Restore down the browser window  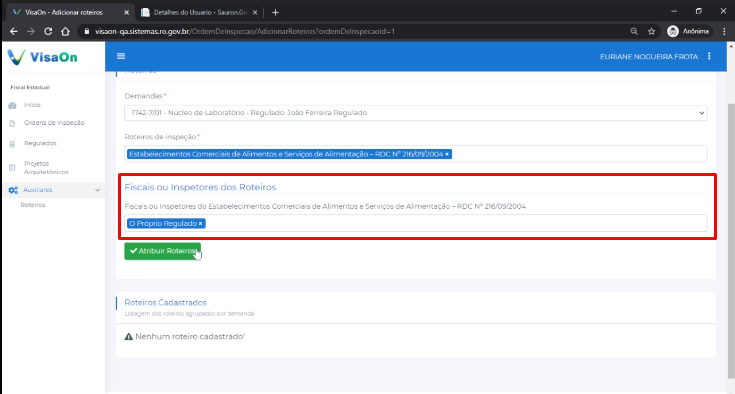click(698, 11)
